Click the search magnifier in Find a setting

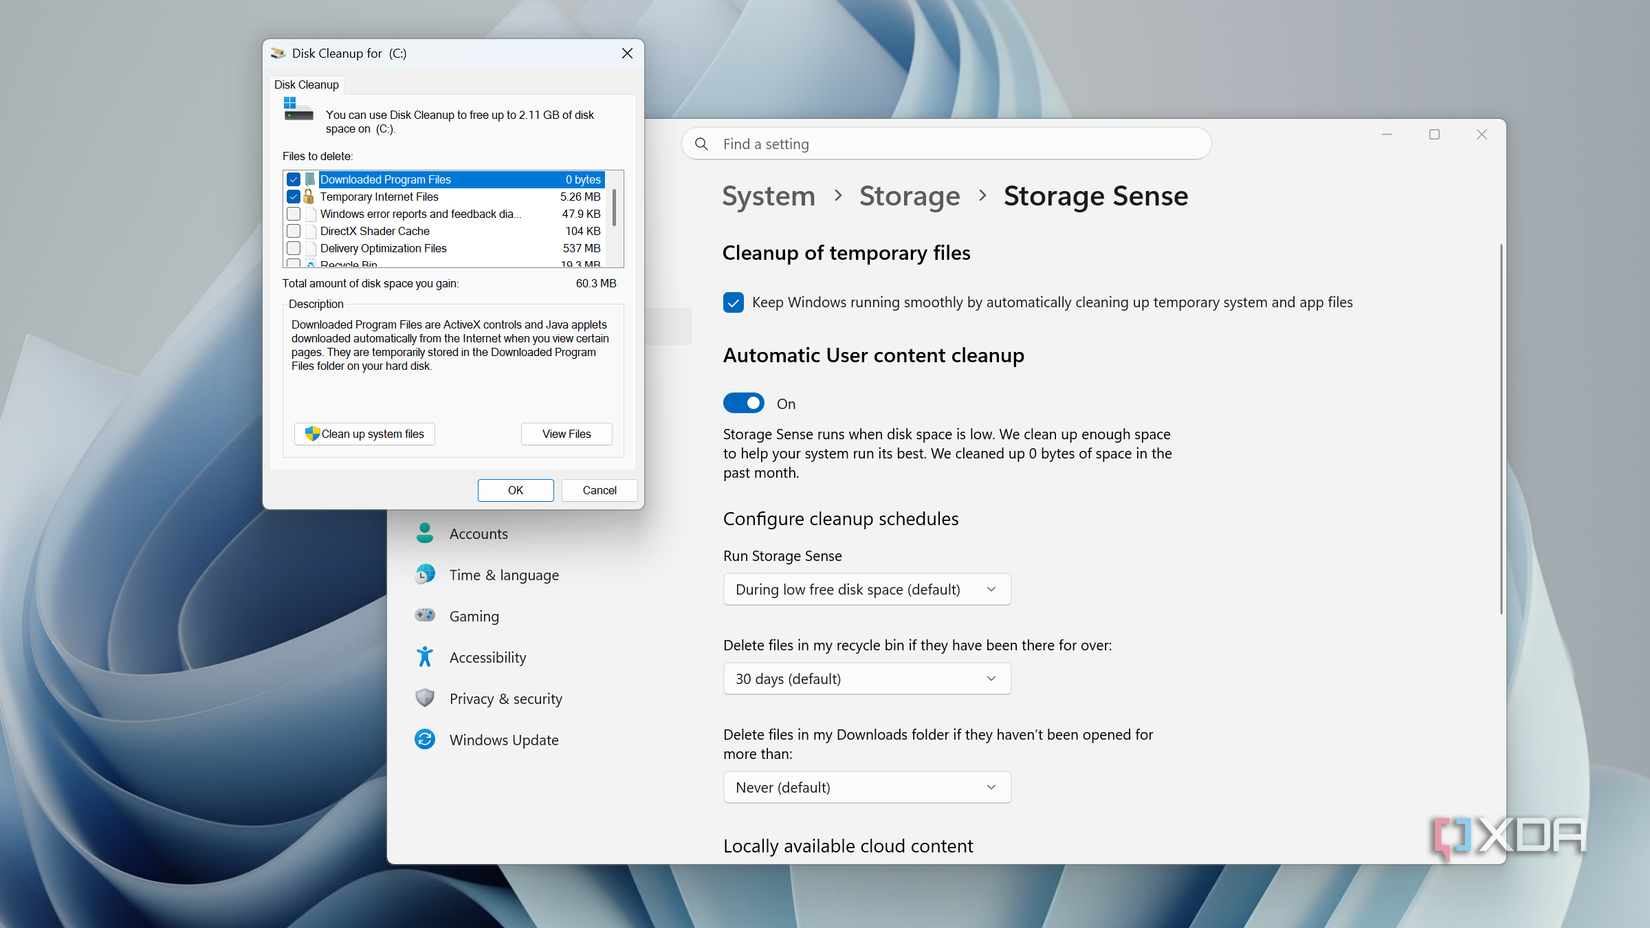pyautogui.click(x=702, y=144)
